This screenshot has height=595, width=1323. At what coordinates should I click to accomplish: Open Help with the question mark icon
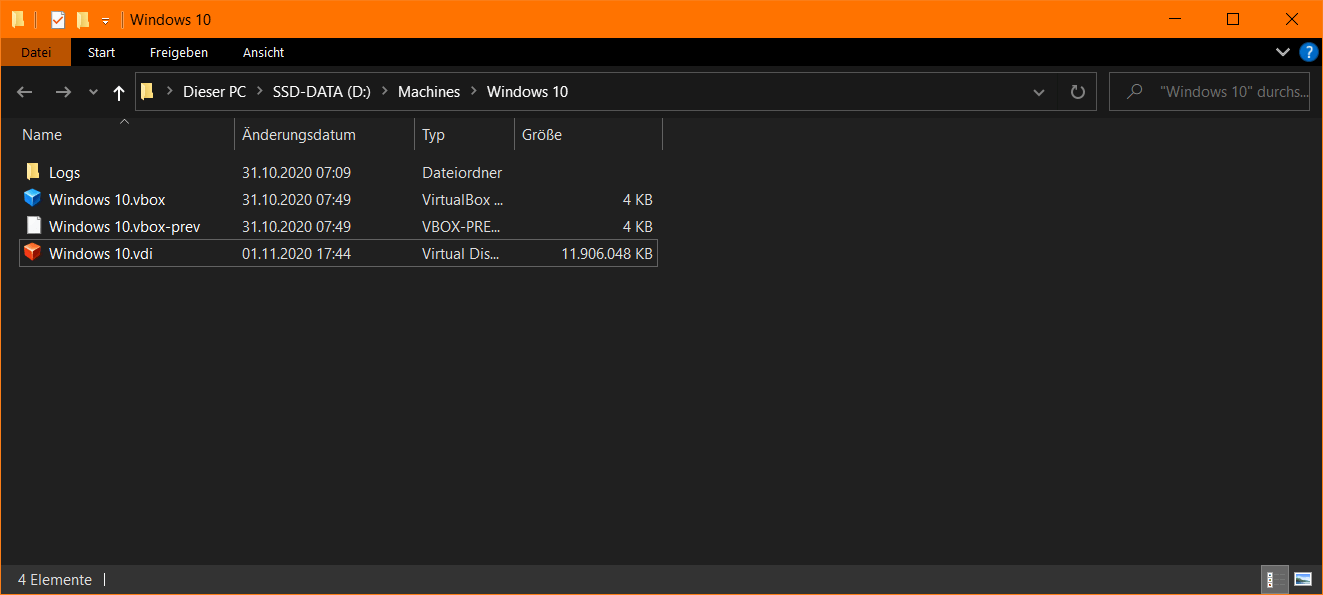[x=1308, y=52]
